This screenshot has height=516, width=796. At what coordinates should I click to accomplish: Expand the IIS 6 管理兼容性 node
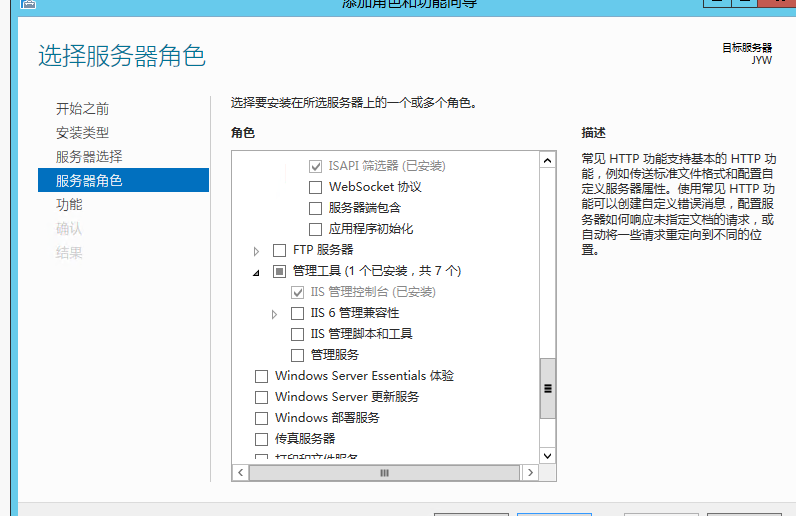pyautogui.click(x=275, y=314)
